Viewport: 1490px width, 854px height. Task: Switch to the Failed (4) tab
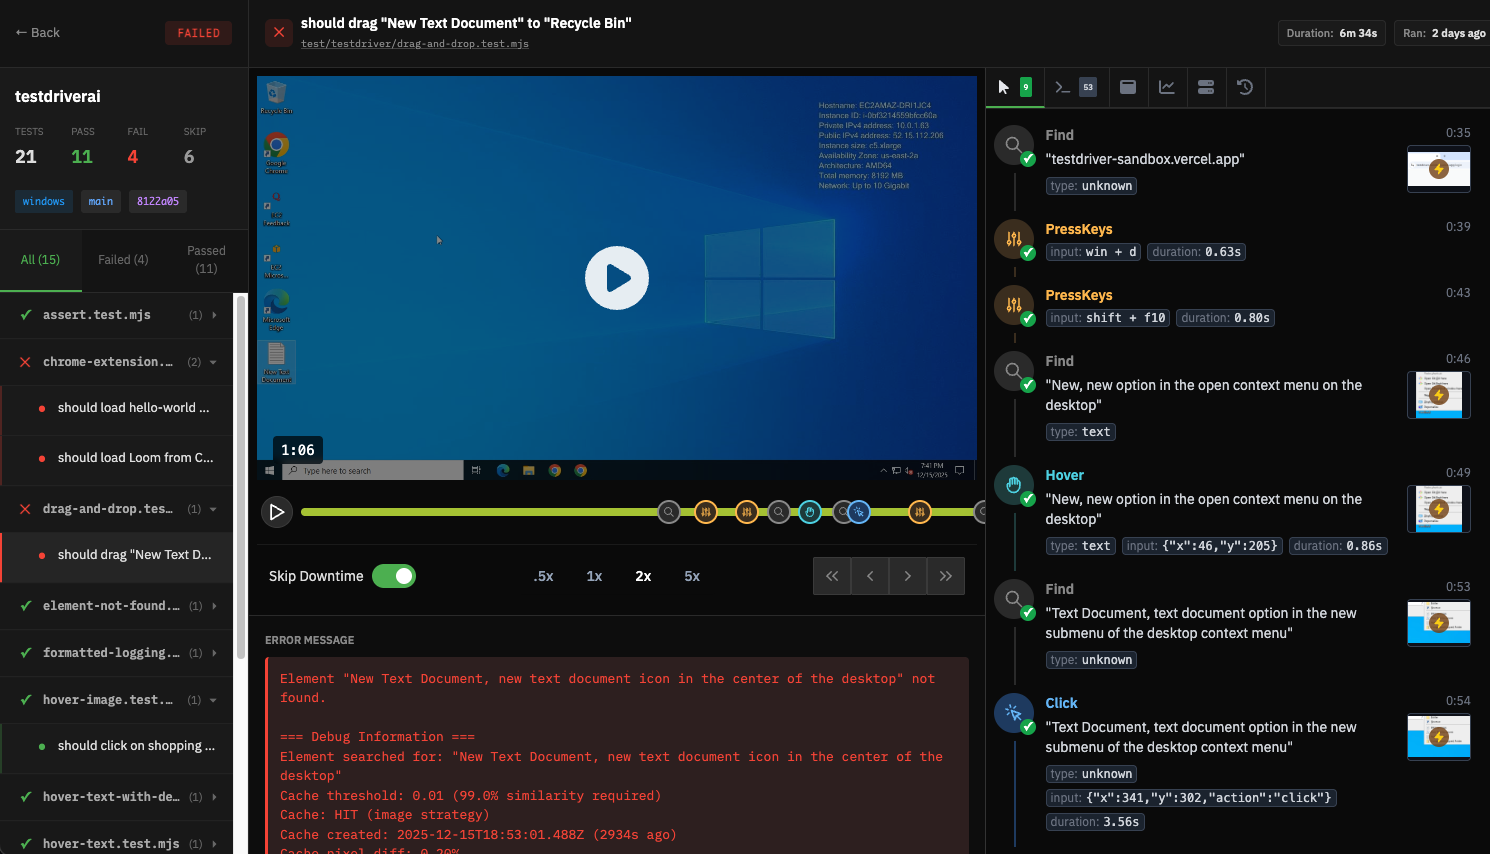pyautogui.click(x=123, y=260)
